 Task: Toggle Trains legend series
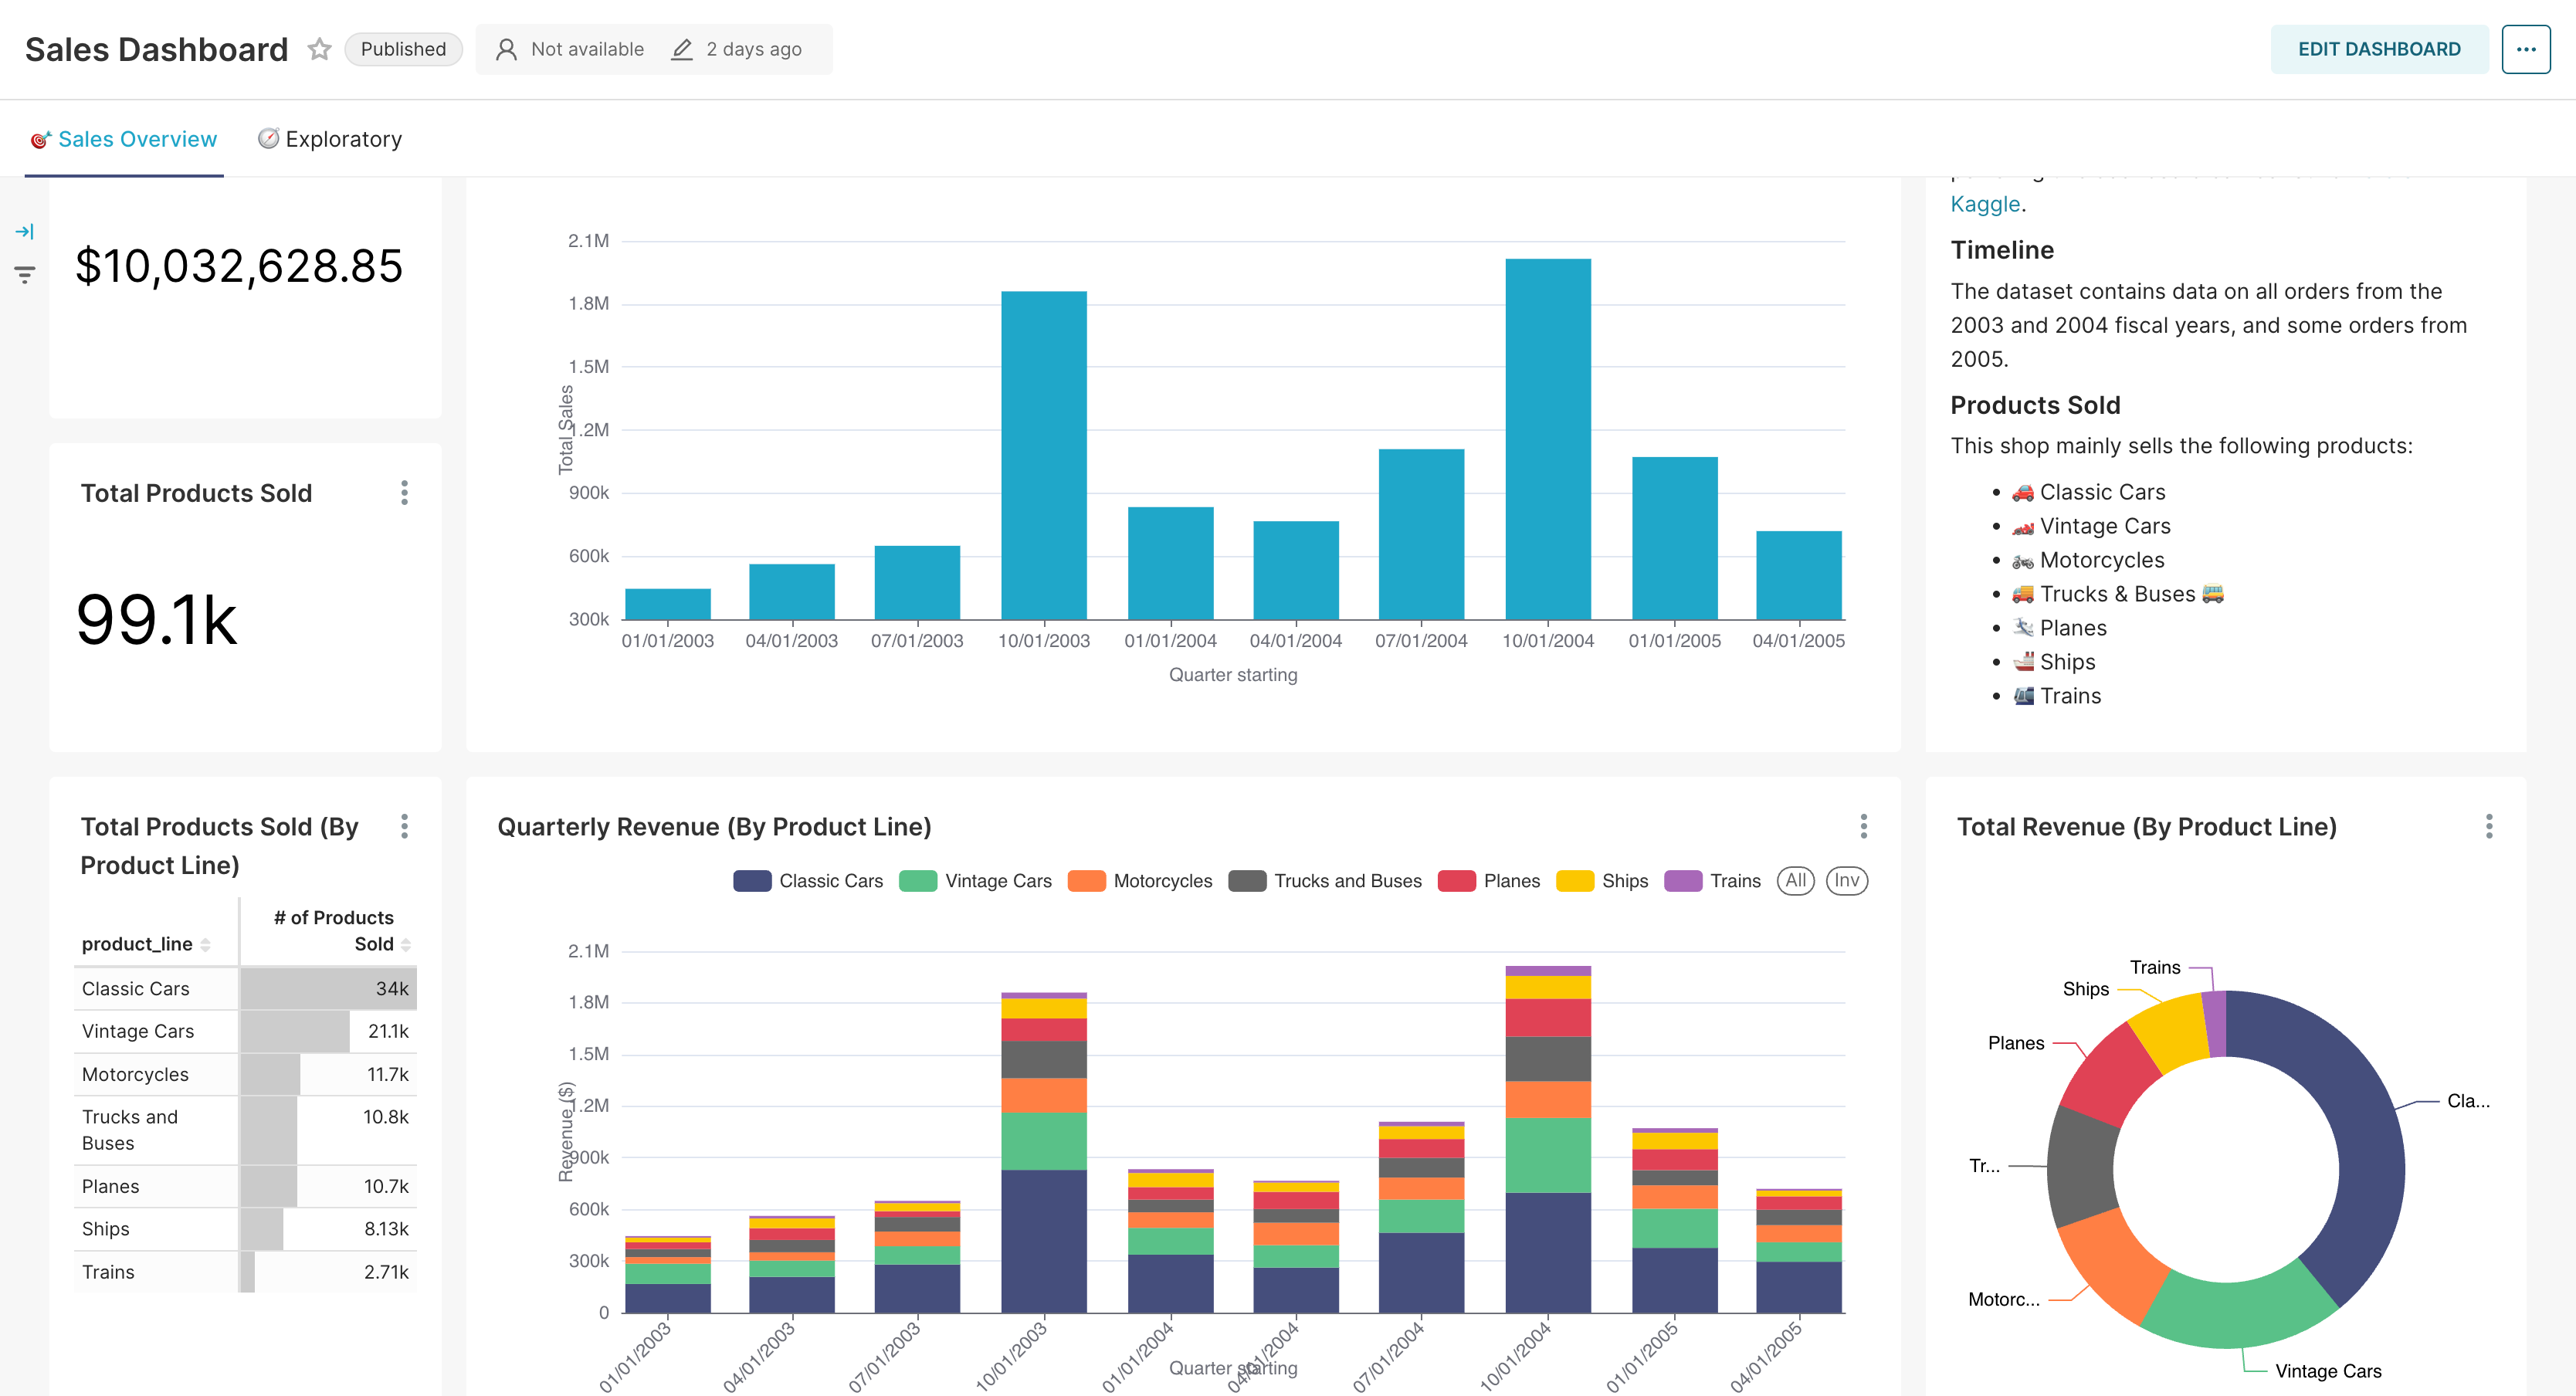click(1712, 881)
